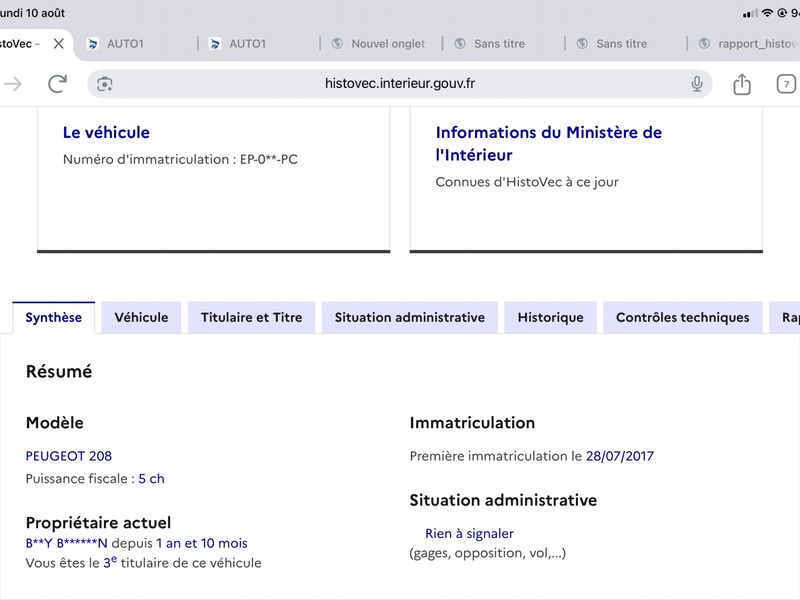Open the Historique tab

click(551, 317)
